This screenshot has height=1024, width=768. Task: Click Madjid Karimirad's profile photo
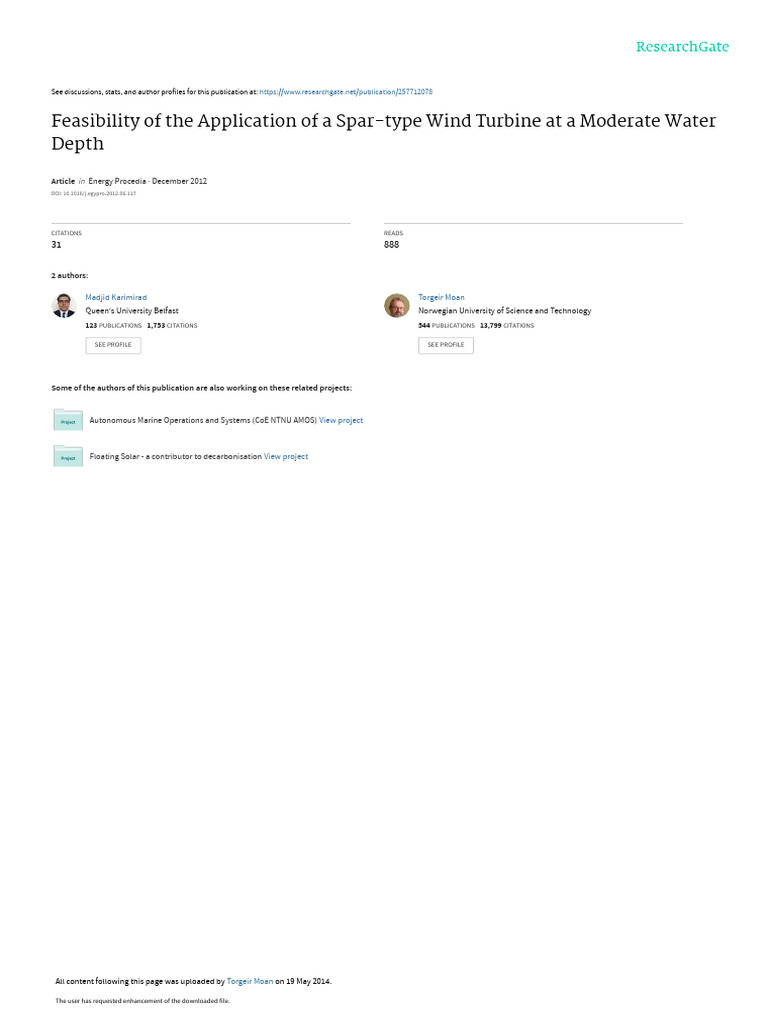pos(64,305)
